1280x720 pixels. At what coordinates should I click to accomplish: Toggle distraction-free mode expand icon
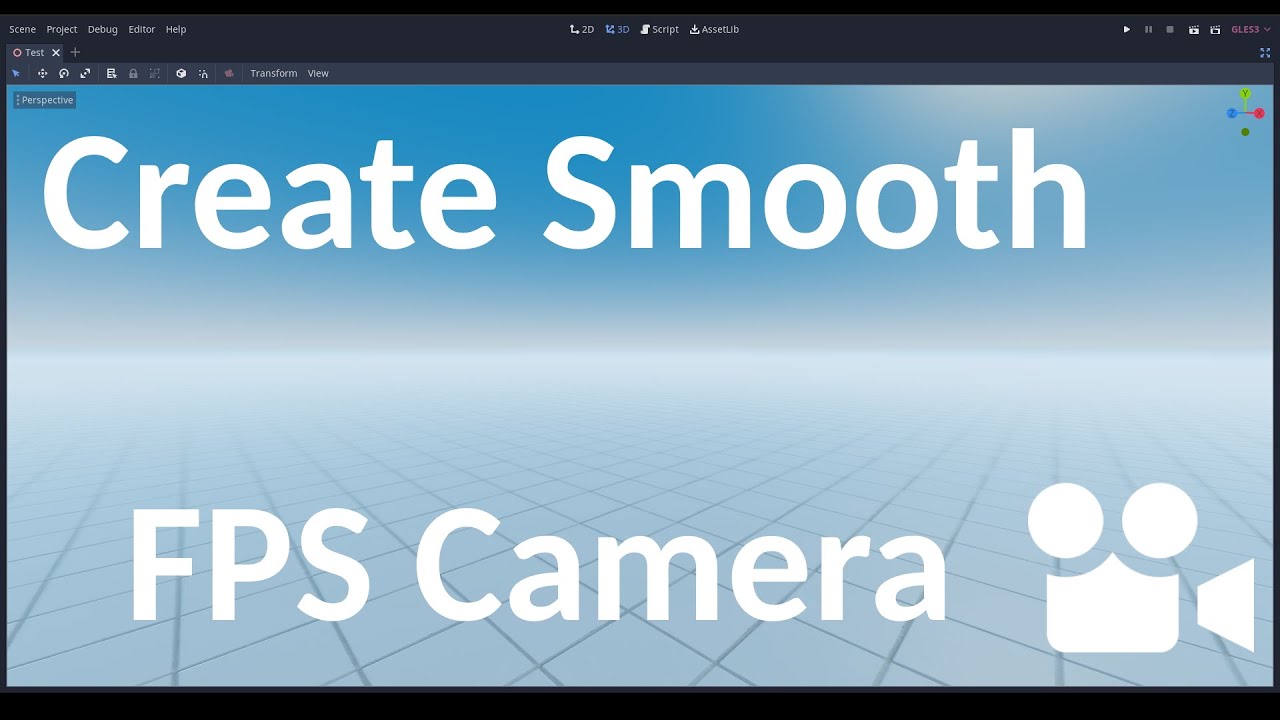[x=1265, y=52]
